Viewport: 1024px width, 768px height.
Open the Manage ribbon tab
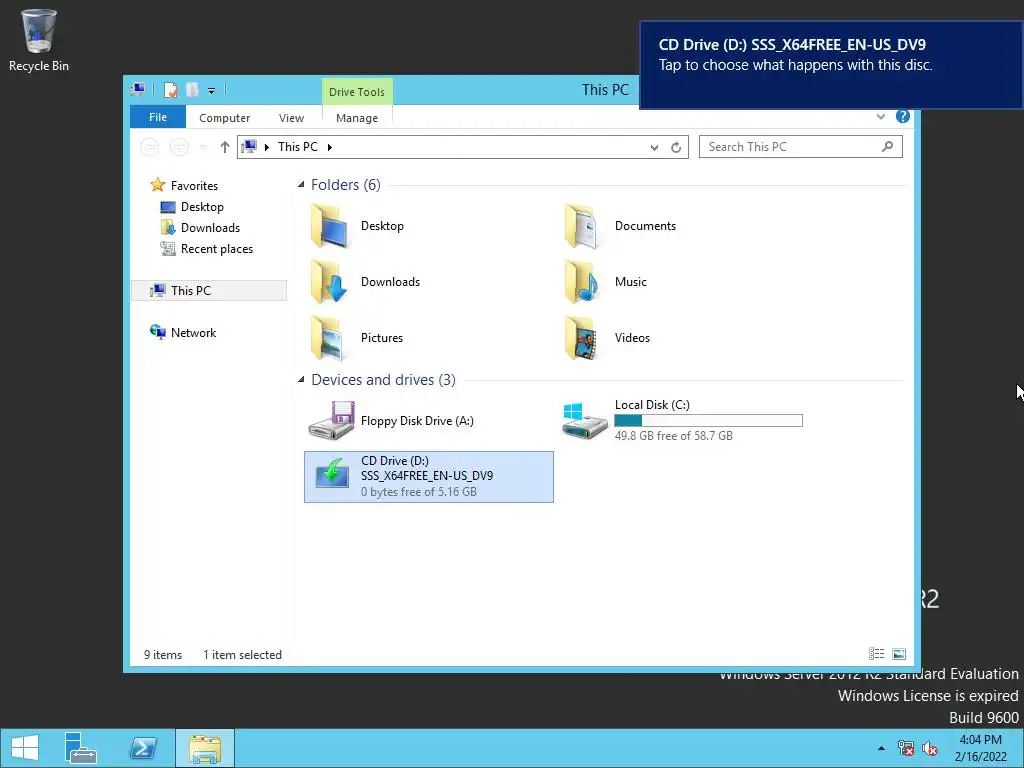357,118
